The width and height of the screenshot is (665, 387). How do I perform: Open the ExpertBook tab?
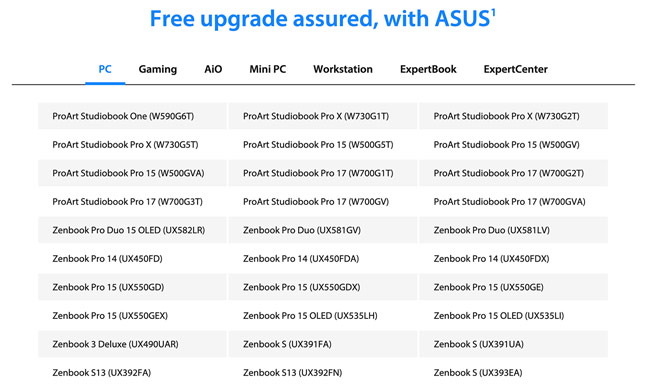(x=428, y=69)
